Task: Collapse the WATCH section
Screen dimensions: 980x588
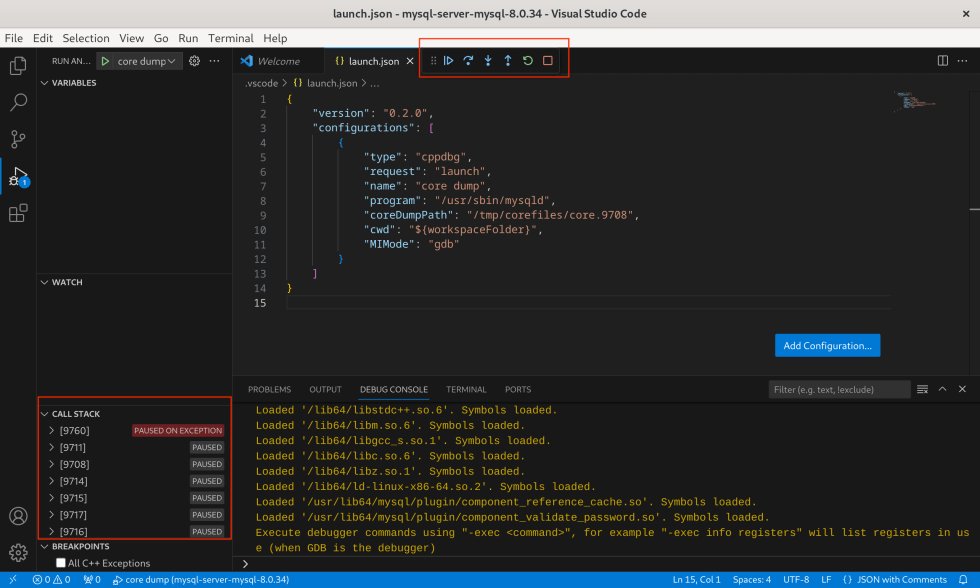Action: click(x=45, y=282)
